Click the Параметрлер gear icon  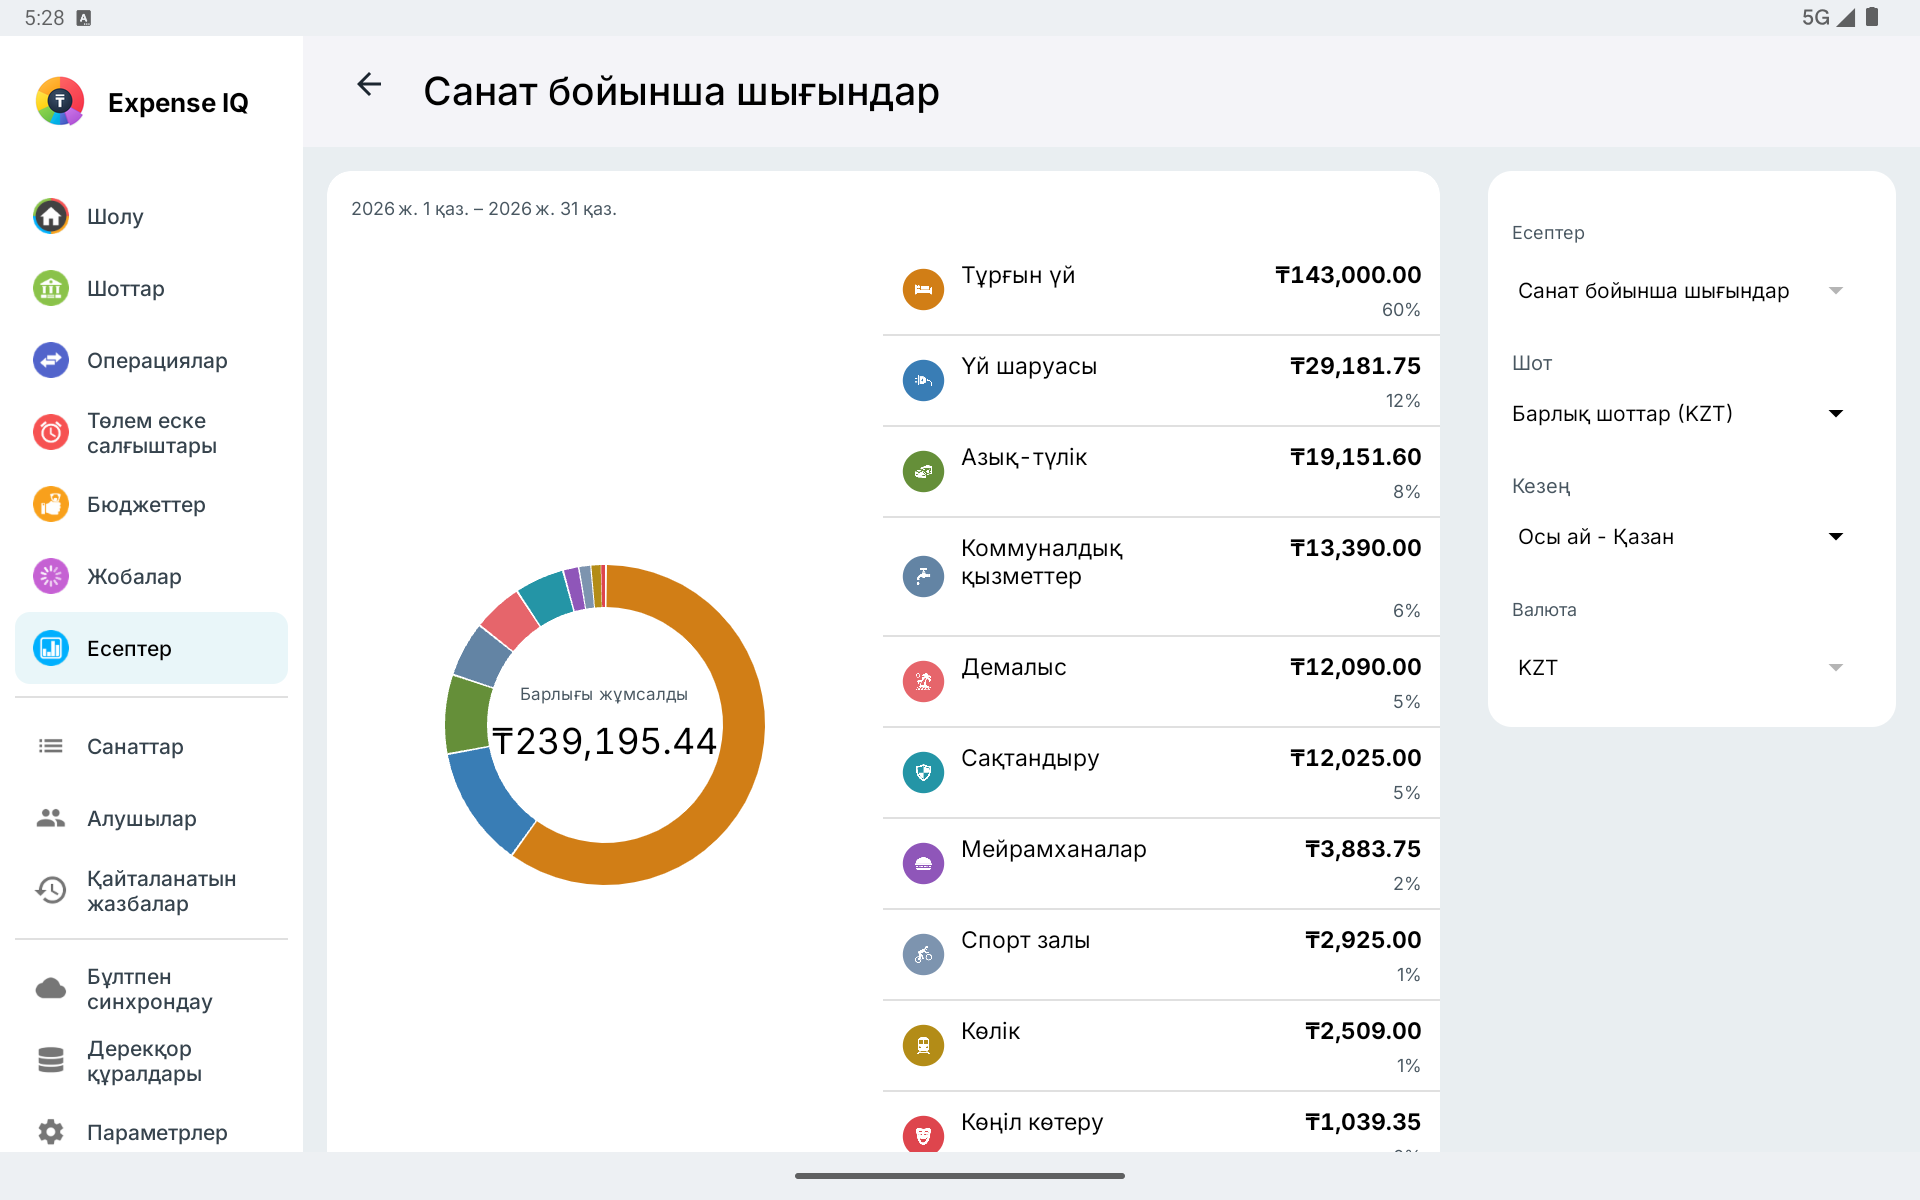(51, 1132)
